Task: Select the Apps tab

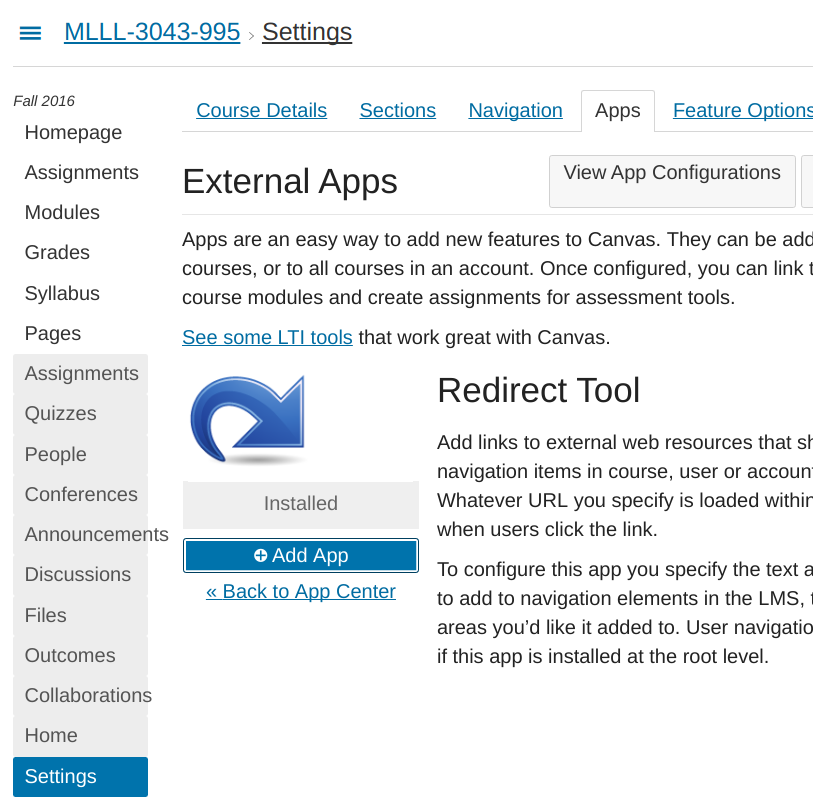Action: click(x=618, y=111)
